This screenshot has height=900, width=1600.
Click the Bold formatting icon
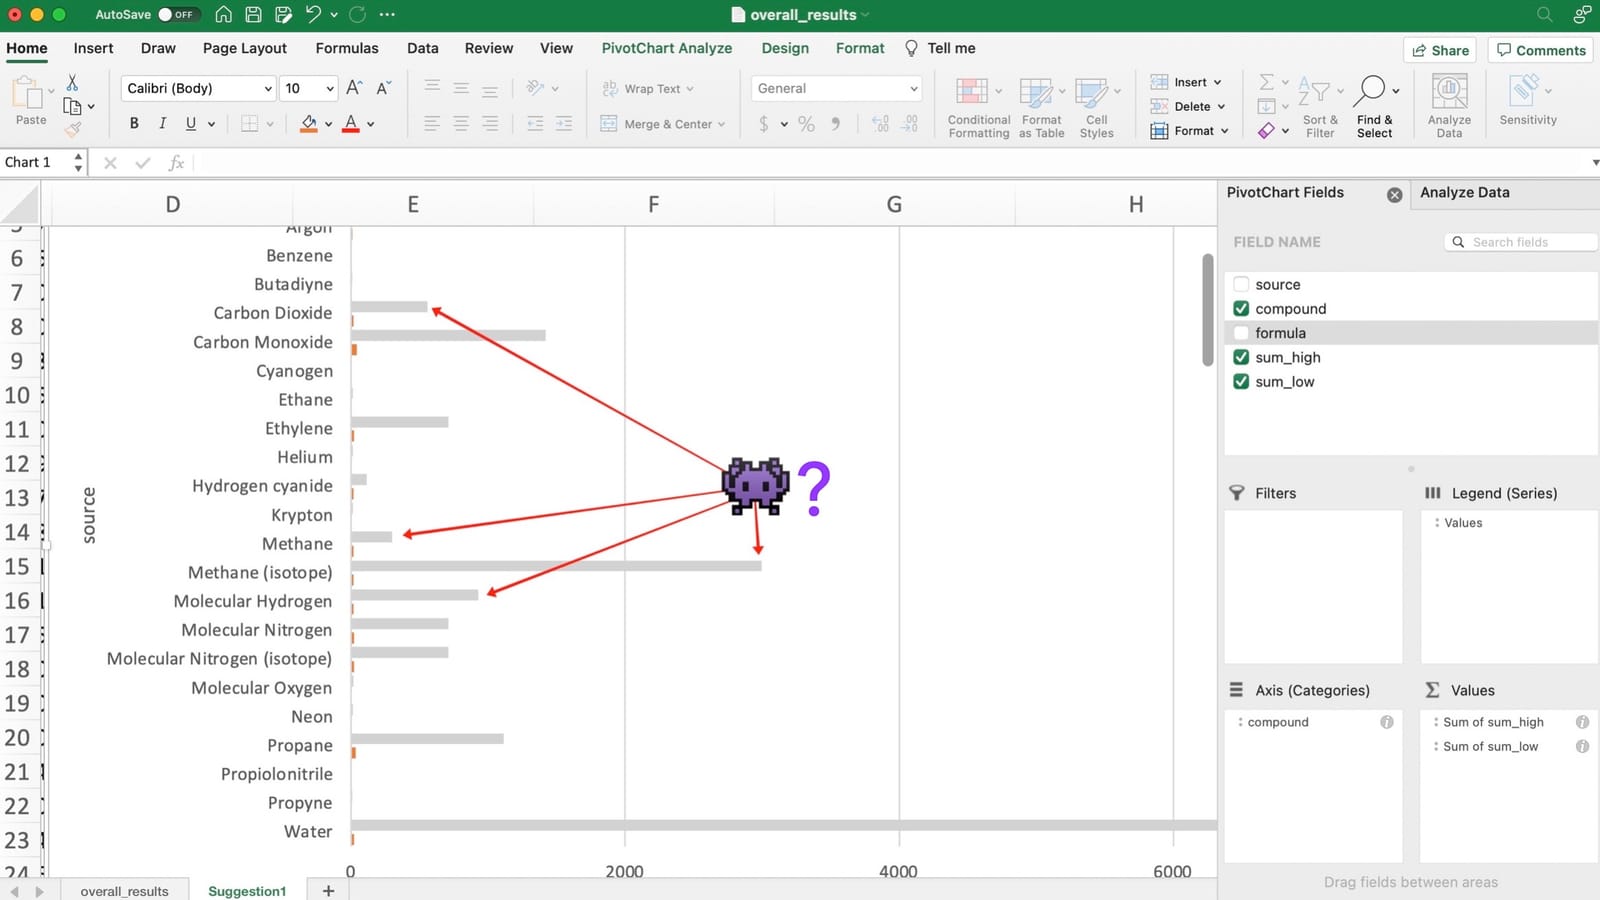134,123
